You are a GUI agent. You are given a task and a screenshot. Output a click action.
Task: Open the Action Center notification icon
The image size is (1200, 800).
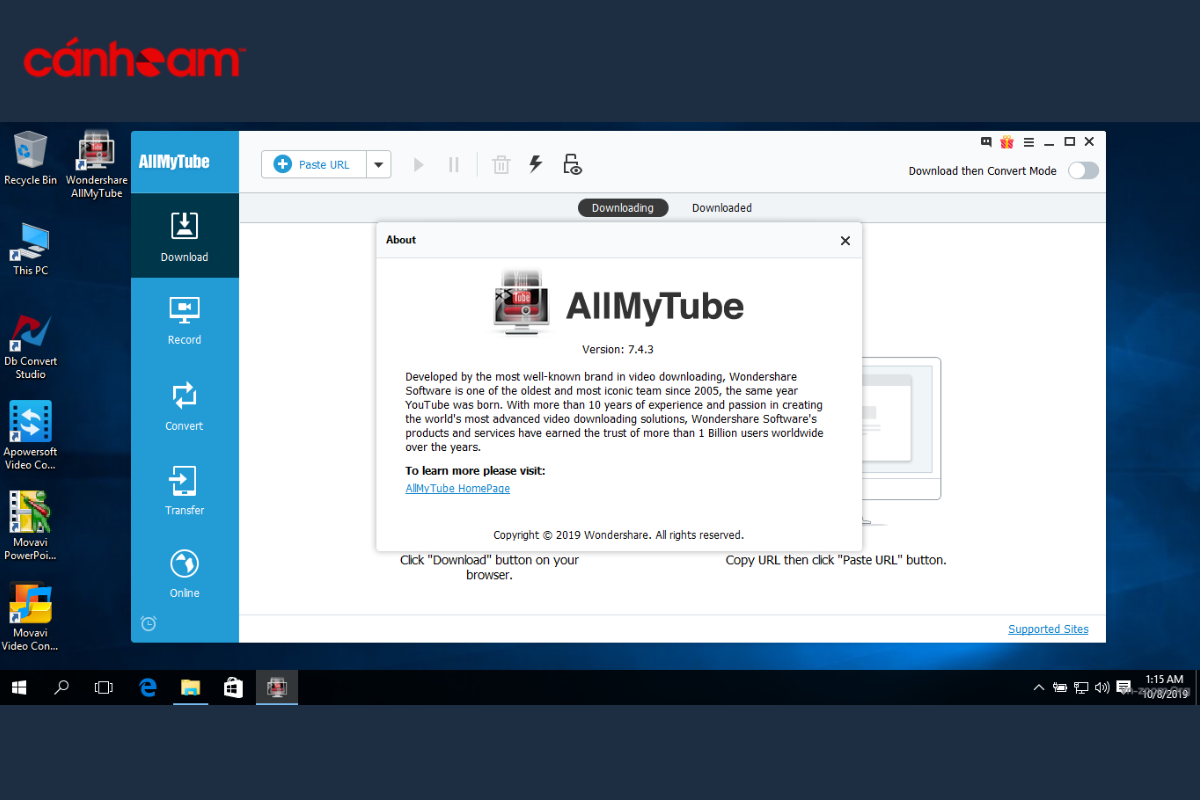coord(1124,687)
